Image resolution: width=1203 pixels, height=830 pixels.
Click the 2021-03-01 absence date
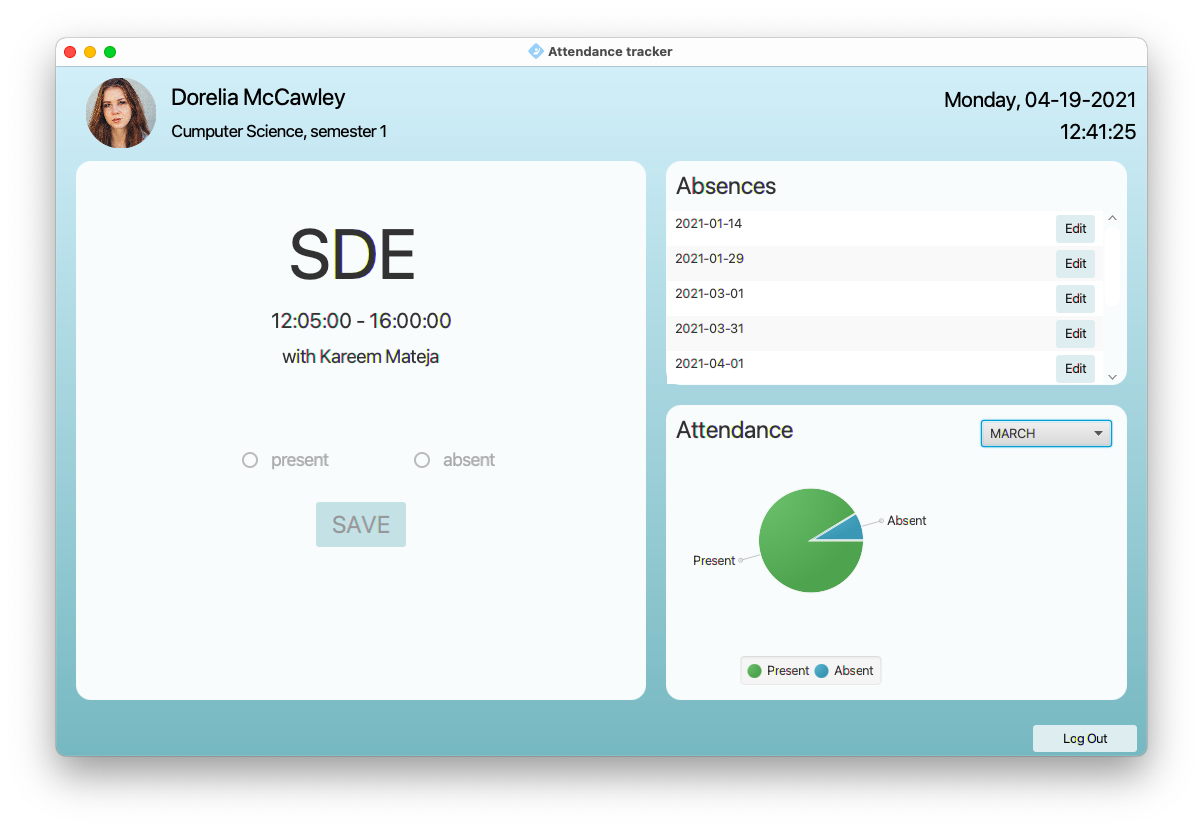(709, 294)
